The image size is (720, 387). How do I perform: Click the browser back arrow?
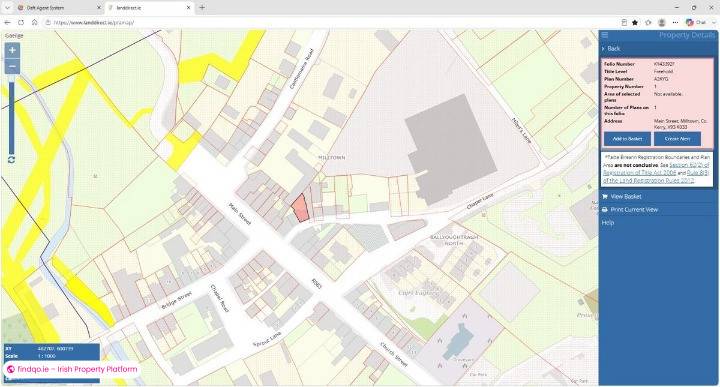pos(7,22)
